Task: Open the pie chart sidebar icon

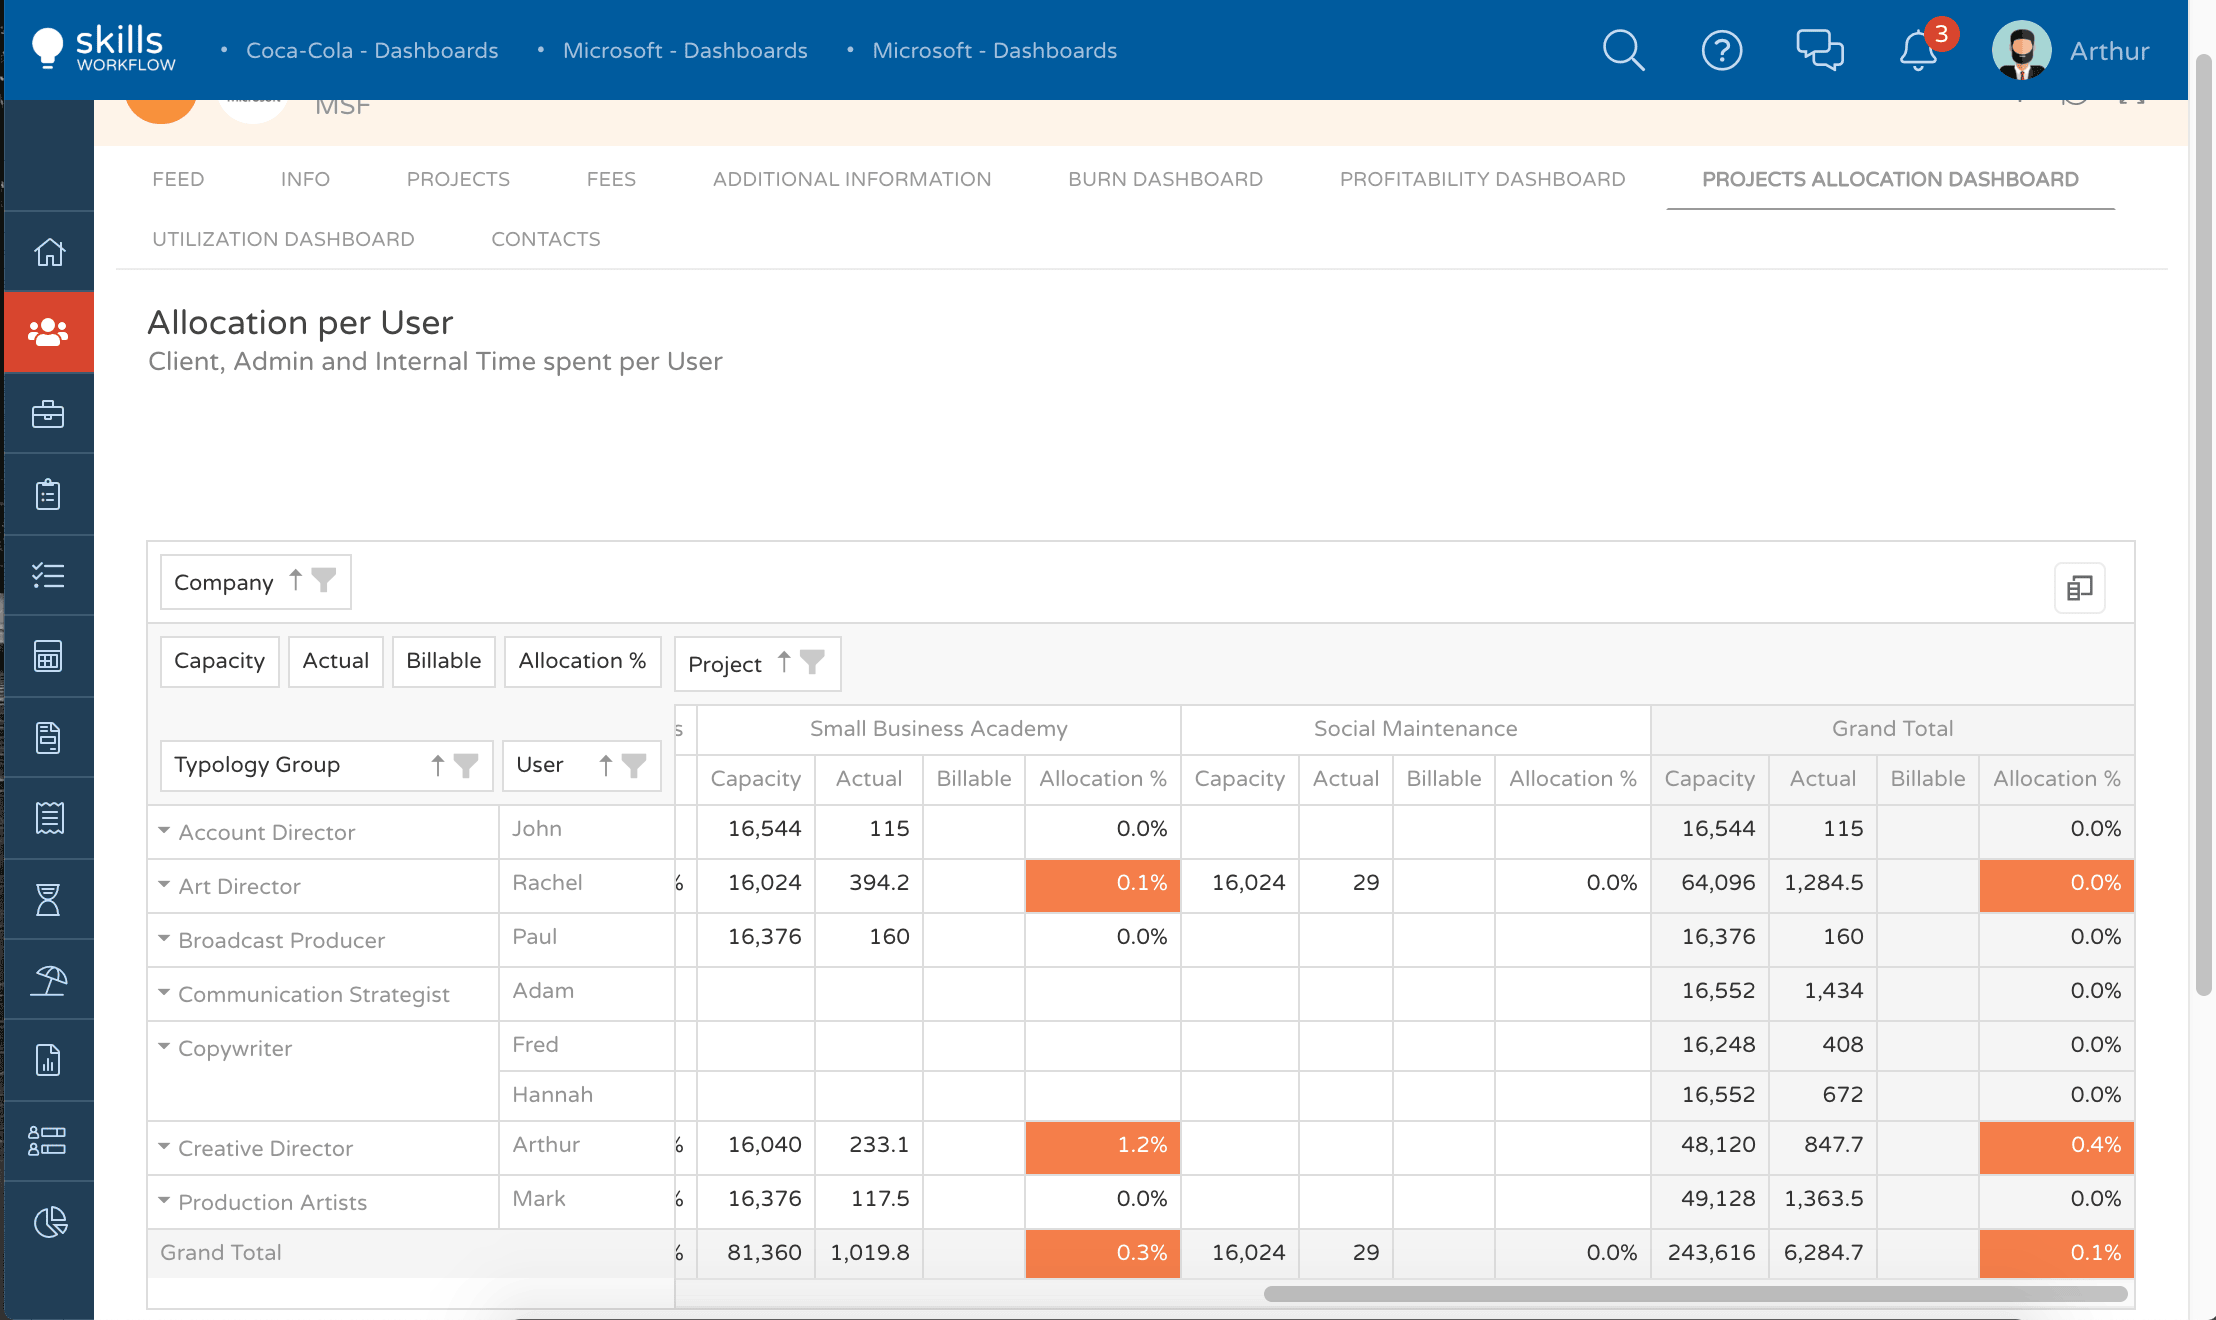Action: (x=49, y=1222)
